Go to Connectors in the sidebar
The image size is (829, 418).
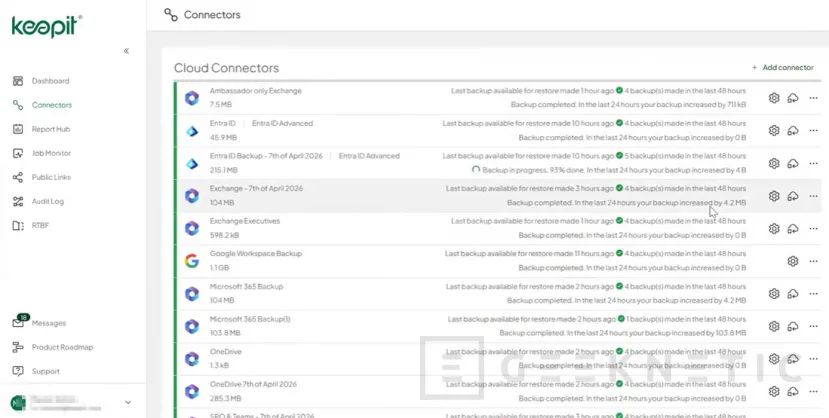[x=52, y=105]
